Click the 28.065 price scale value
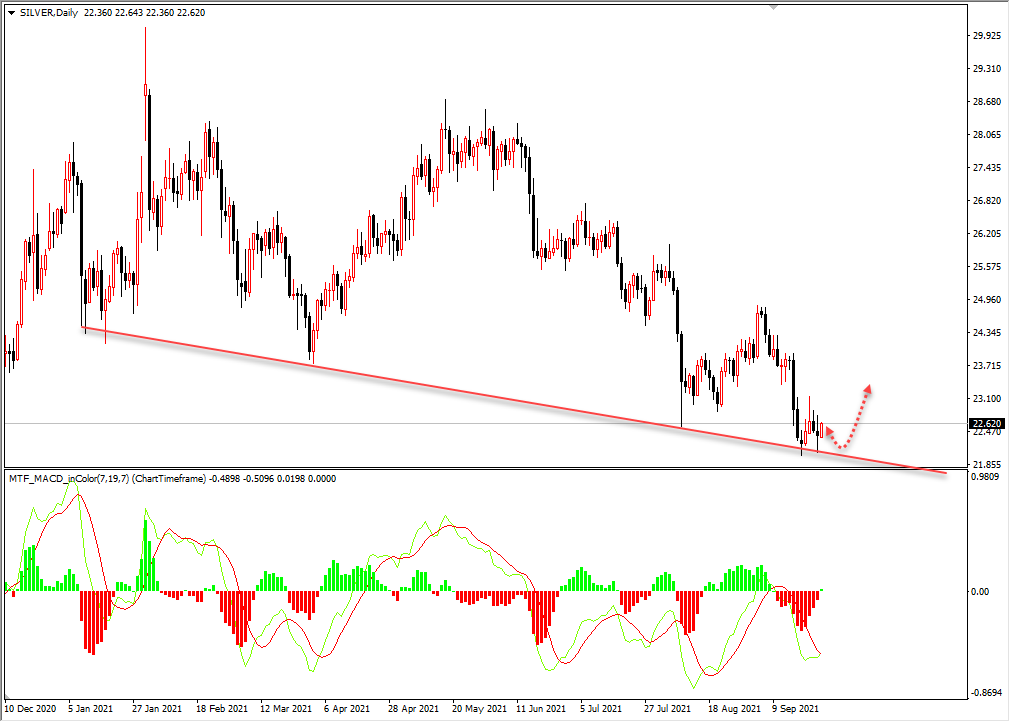The height and width of the screenshot is (722, 1010). click(987, 135)
